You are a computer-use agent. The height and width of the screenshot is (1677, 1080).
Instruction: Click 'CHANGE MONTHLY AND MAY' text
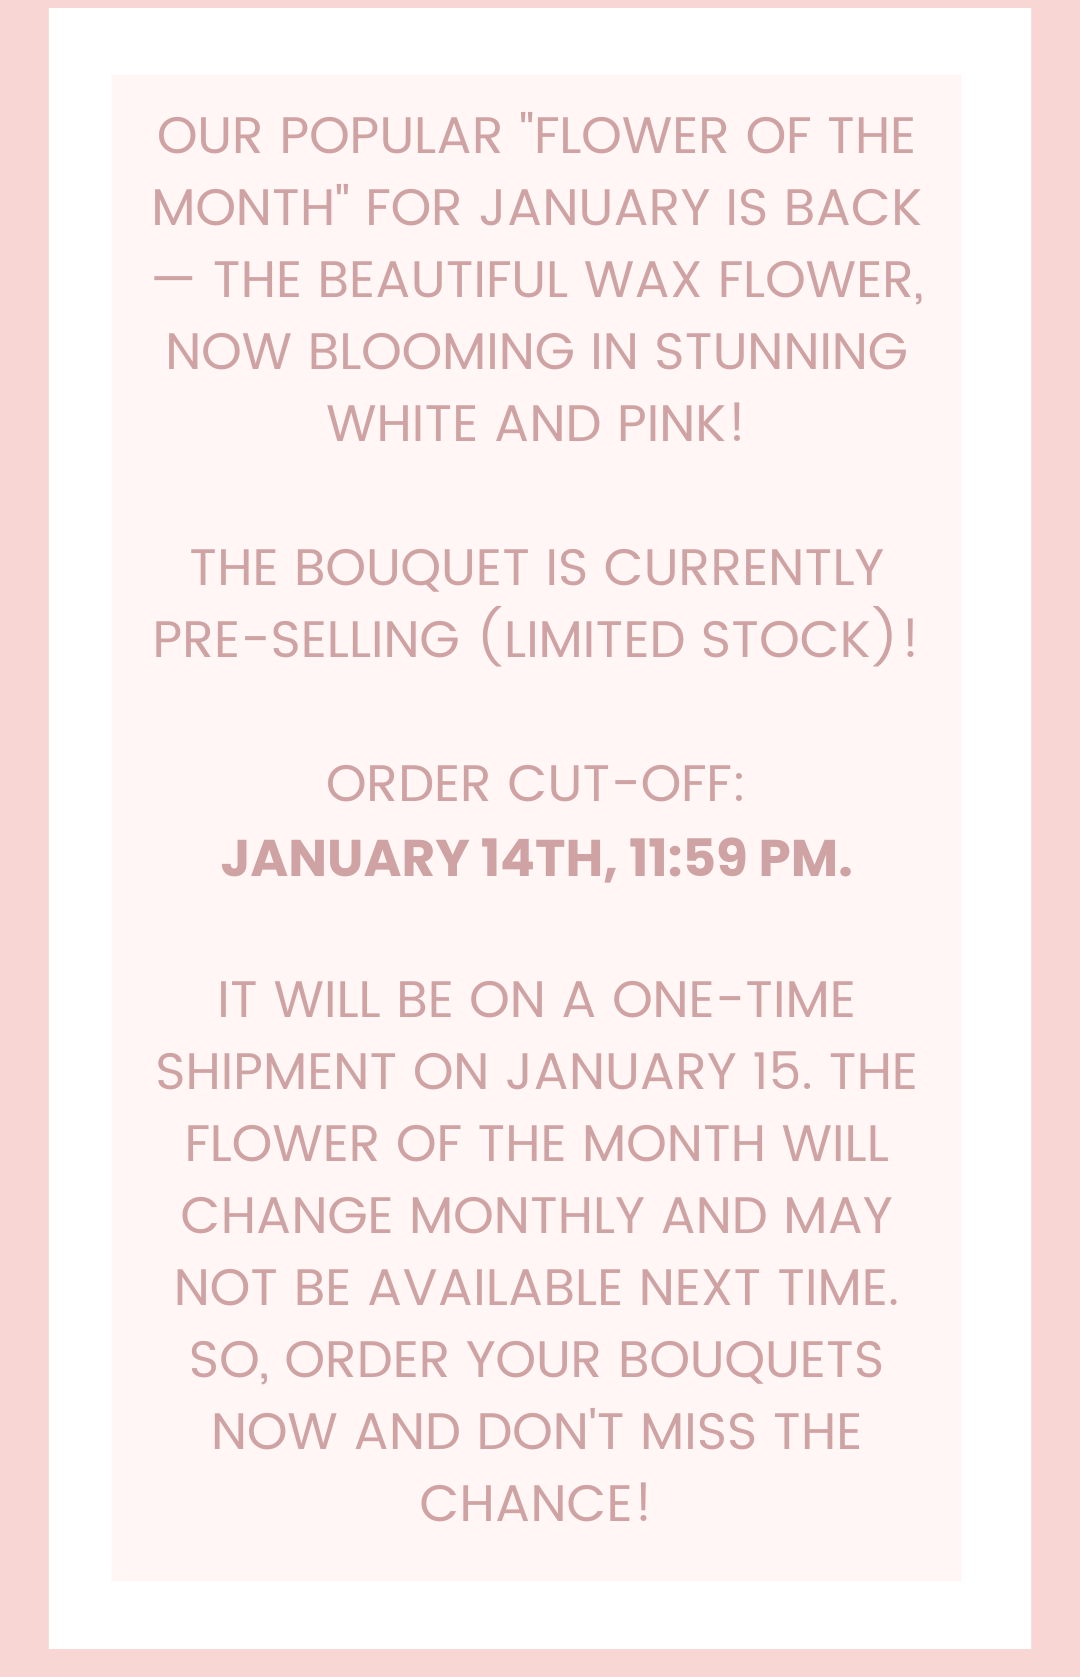coord(536,1216)
